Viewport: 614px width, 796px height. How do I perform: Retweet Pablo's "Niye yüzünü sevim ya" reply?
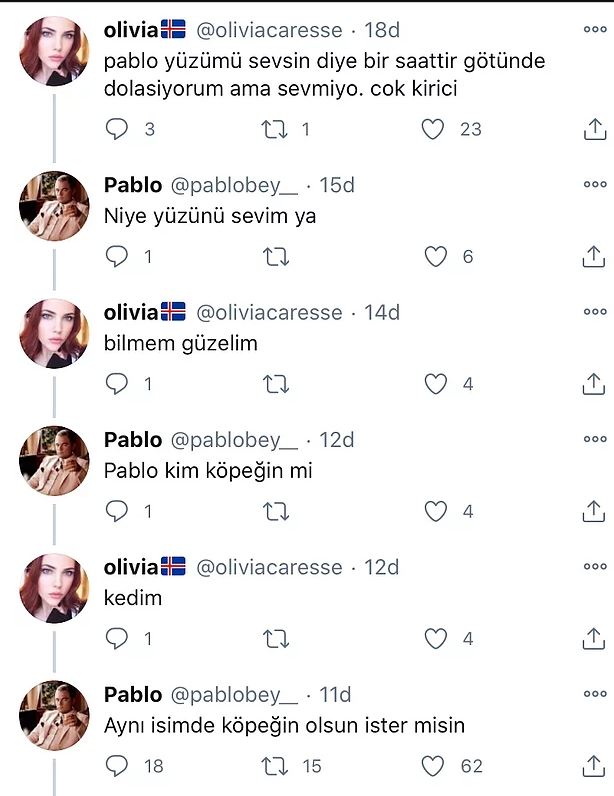tap(275, 257)
